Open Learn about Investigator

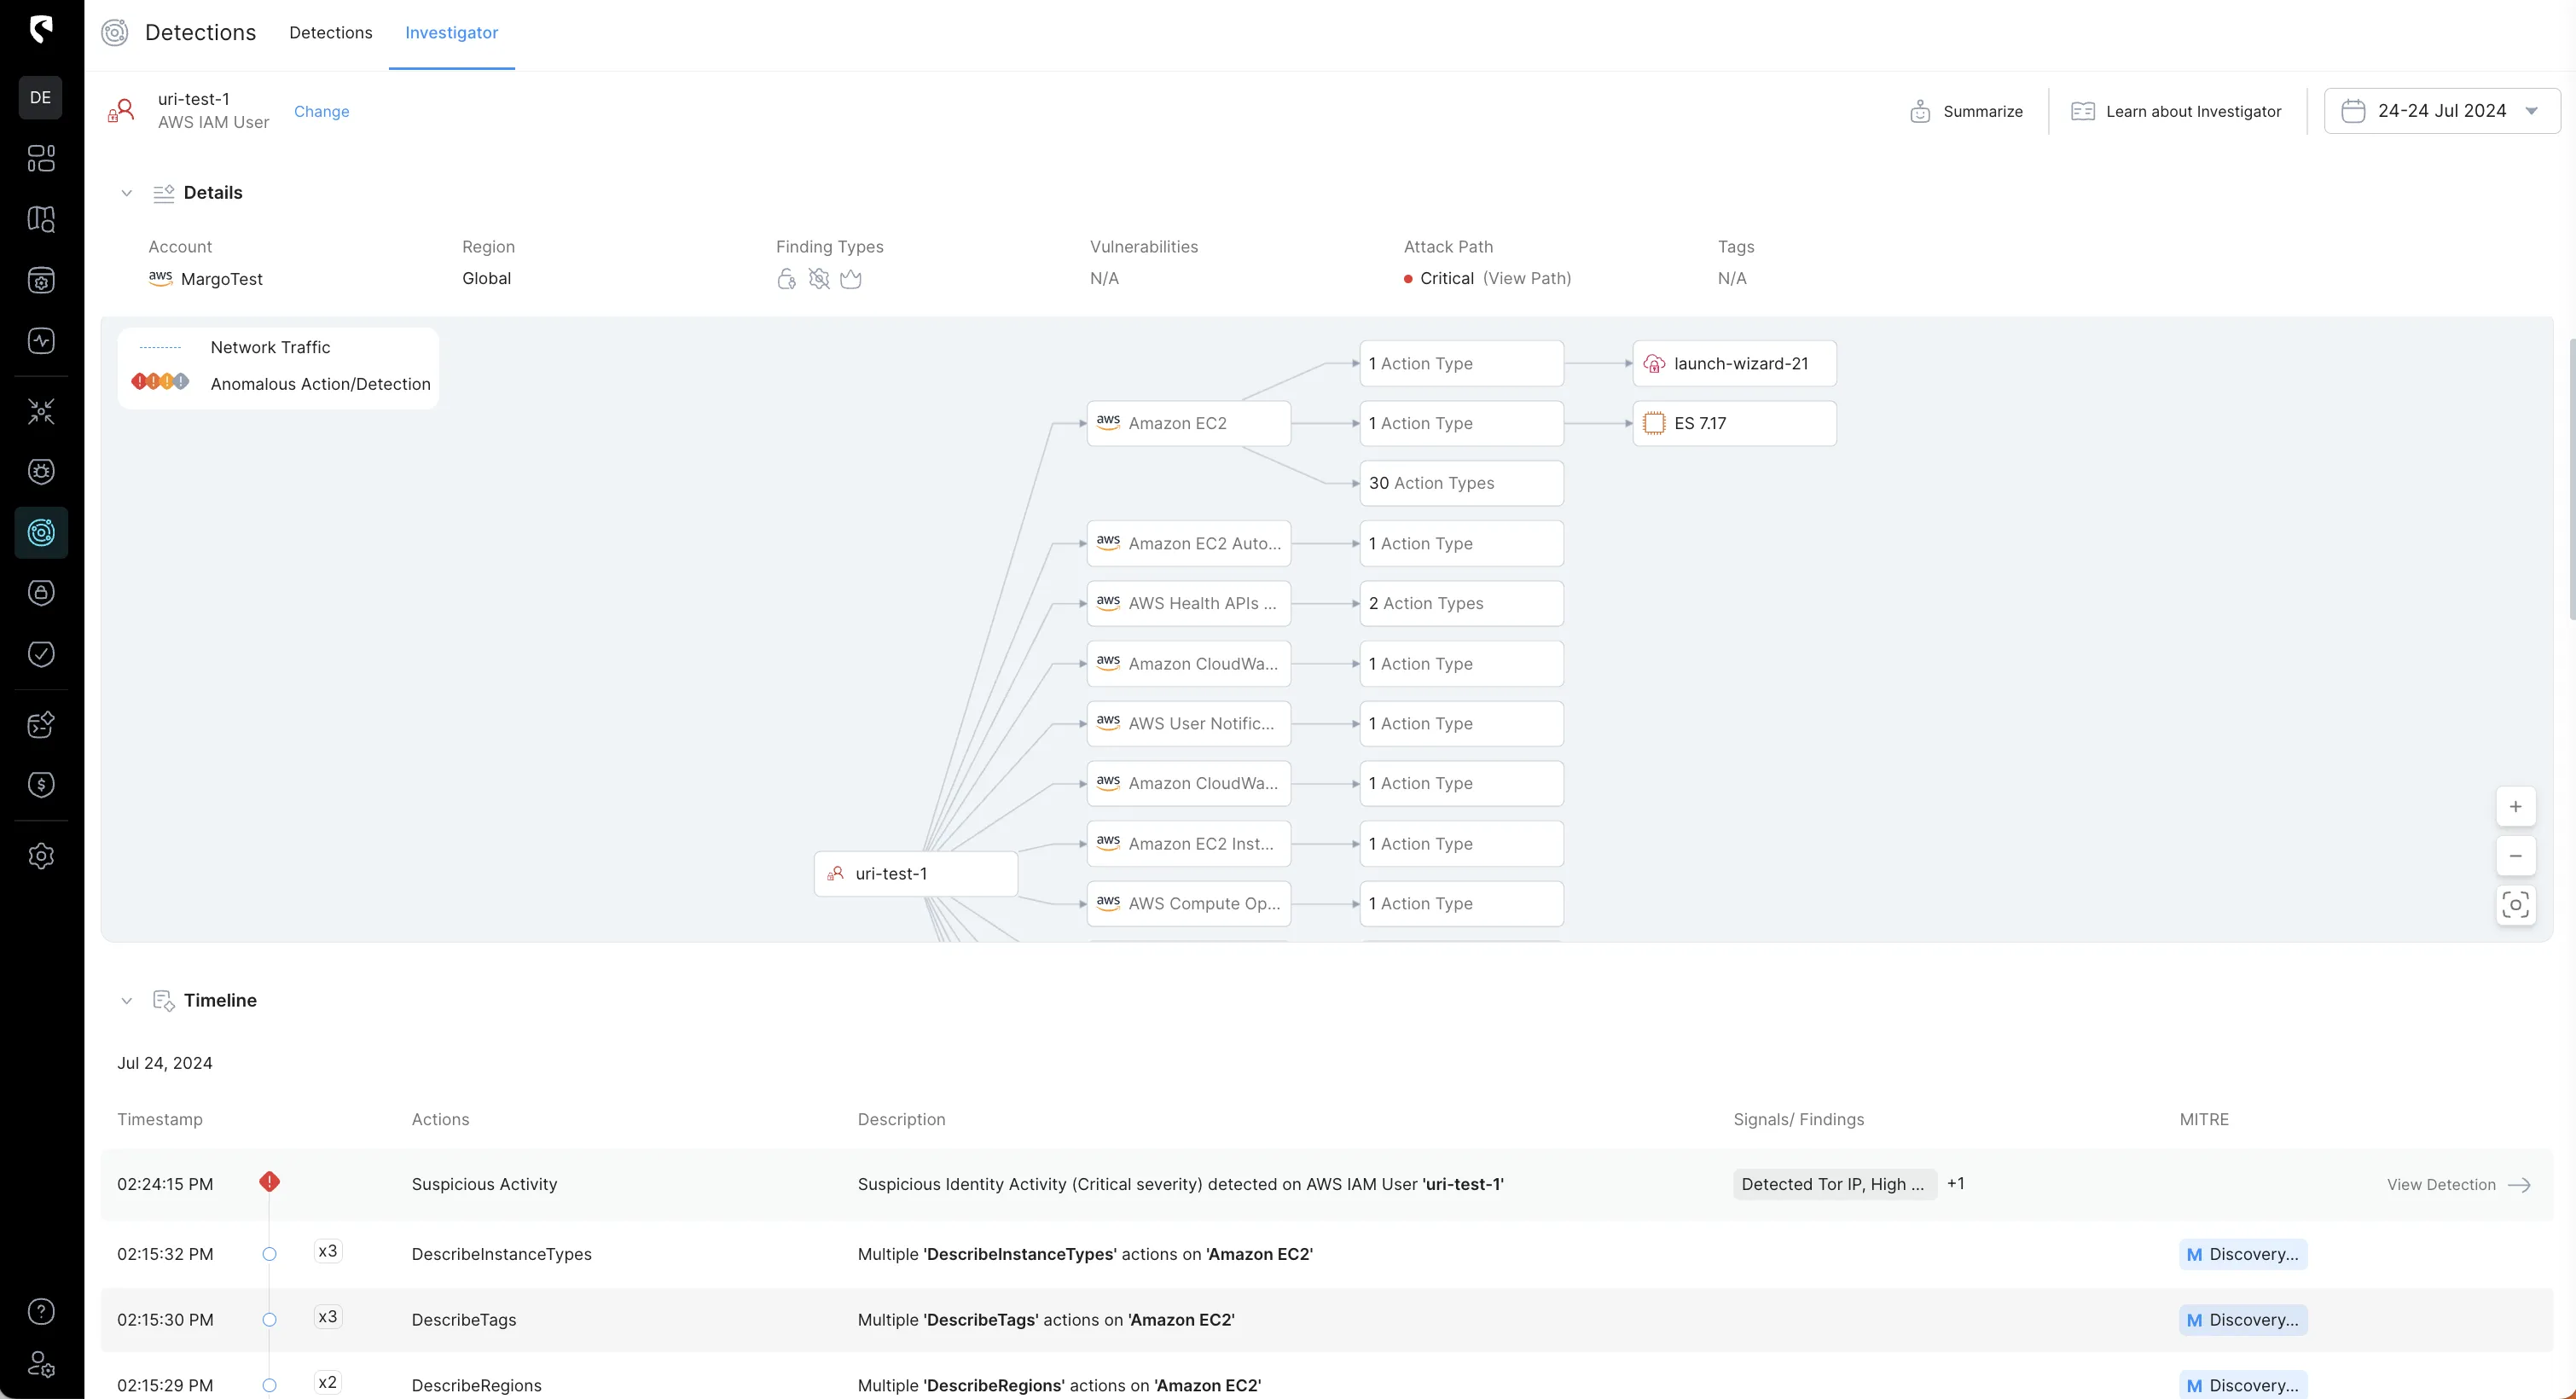click(x=2176, y=111)
